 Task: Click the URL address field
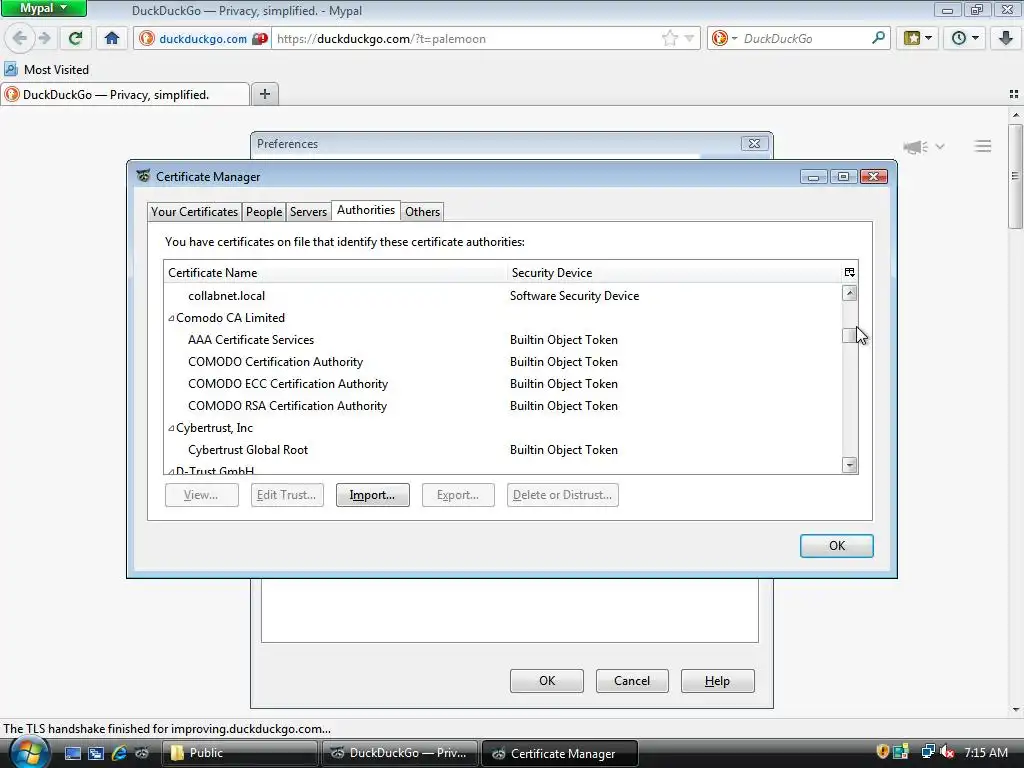pyautogui.click(x=467, y=39)
